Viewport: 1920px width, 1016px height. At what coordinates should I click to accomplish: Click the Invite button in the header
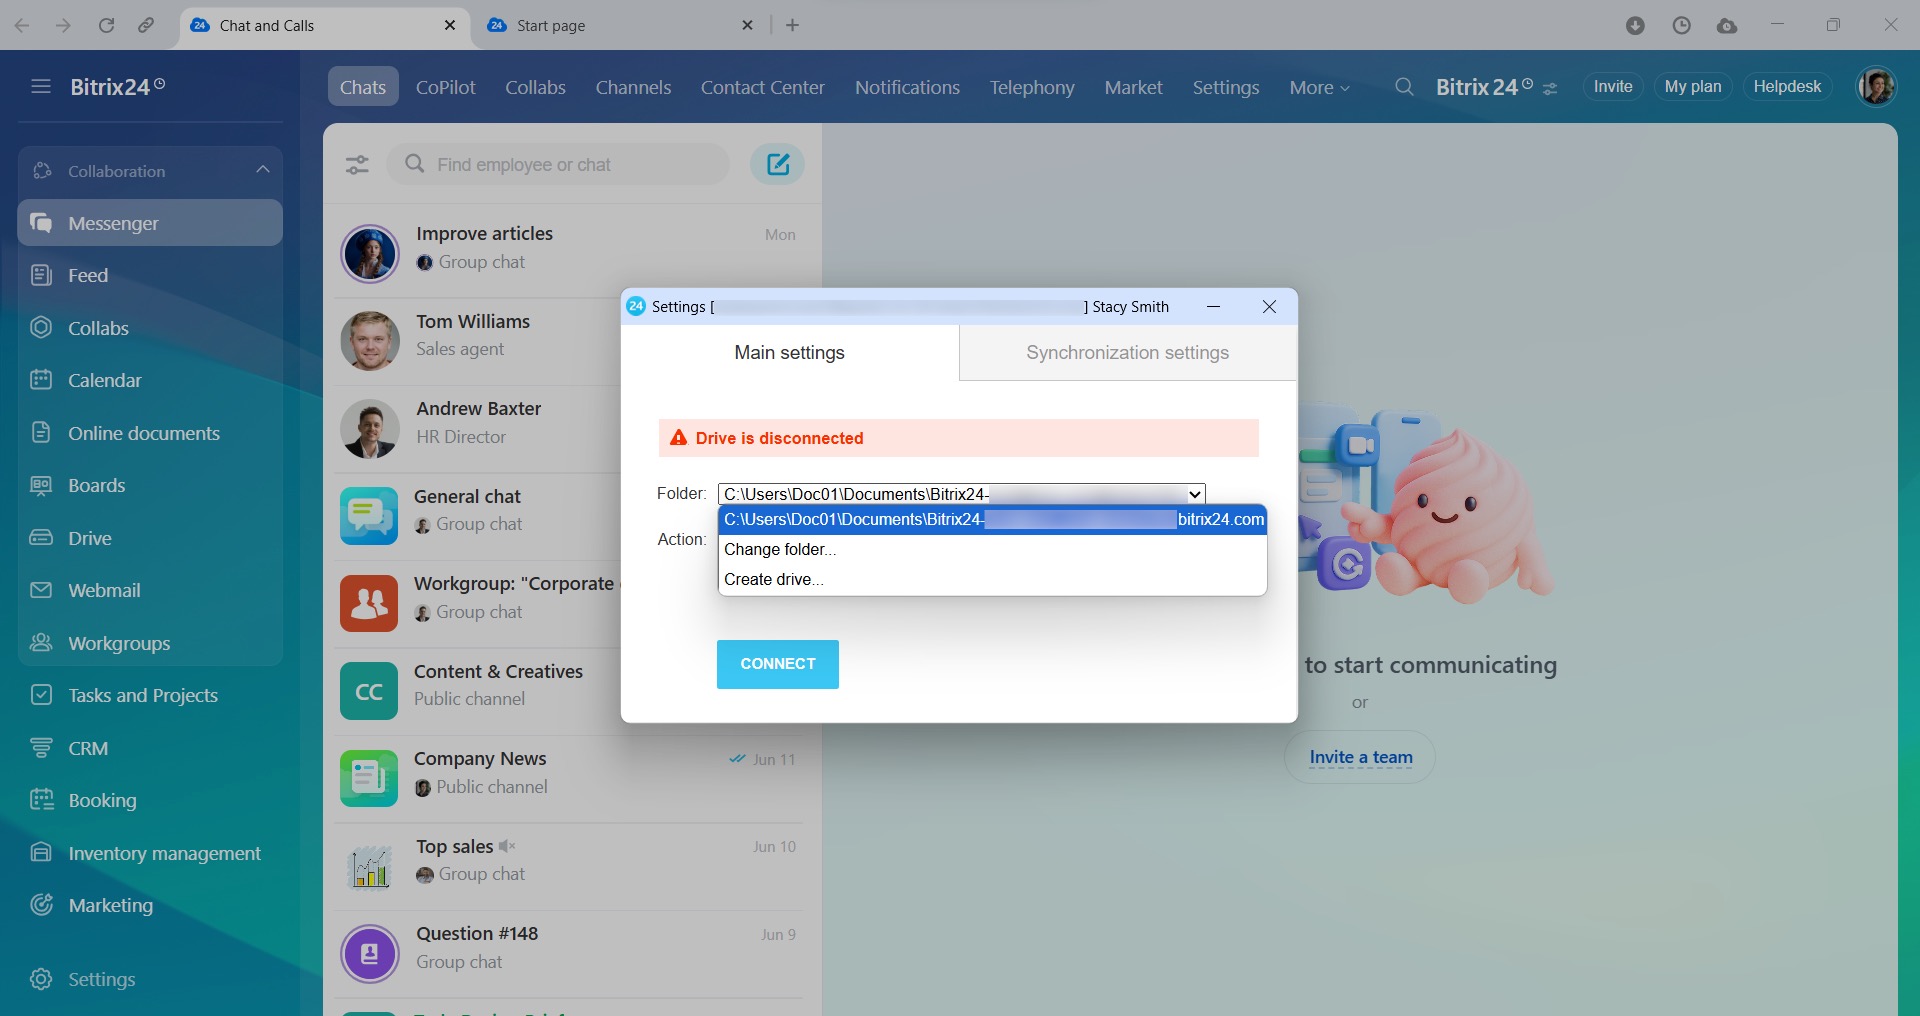click(x=1613, y=87)
